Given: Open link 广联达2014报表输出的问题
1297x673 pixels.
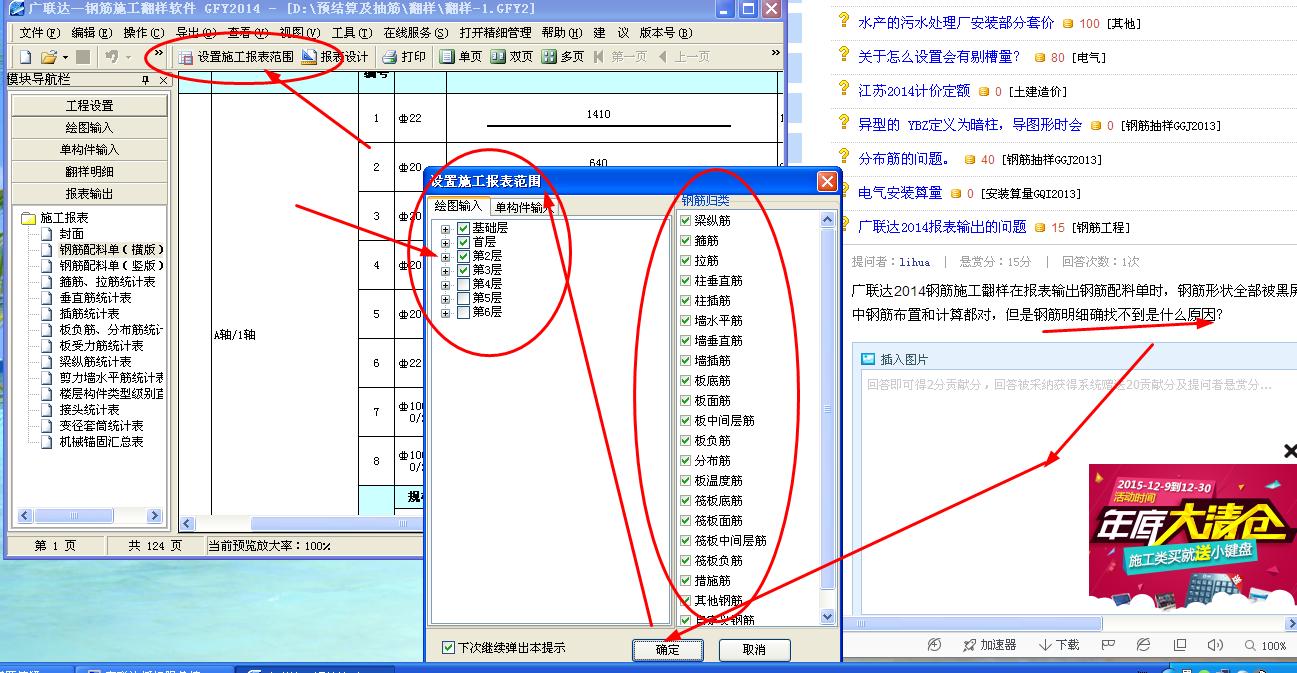Looking at the screenshot, I should tap(942, 227).
